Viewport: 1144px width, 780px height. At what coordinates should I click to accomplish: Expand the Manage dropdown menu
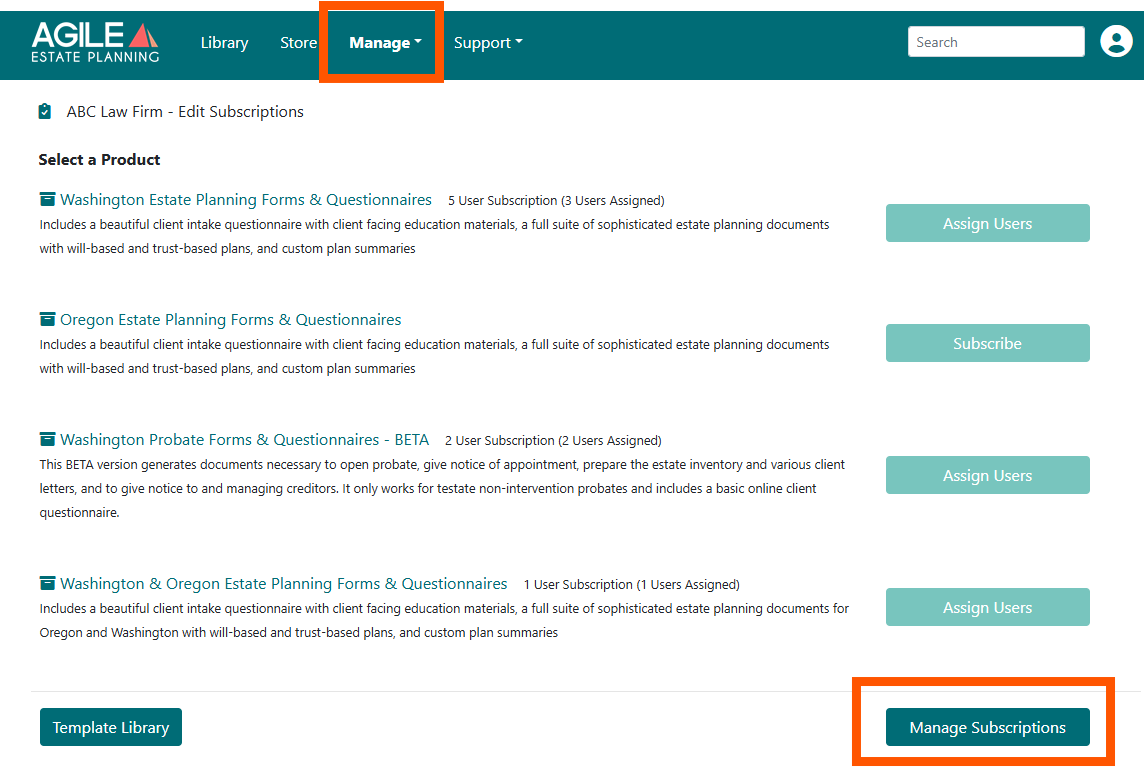(x=385, y=42)
